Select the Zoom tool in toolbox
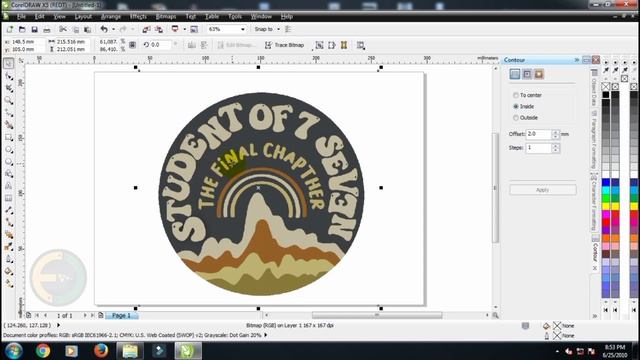 pyautogui.click(x=9, y=100)
